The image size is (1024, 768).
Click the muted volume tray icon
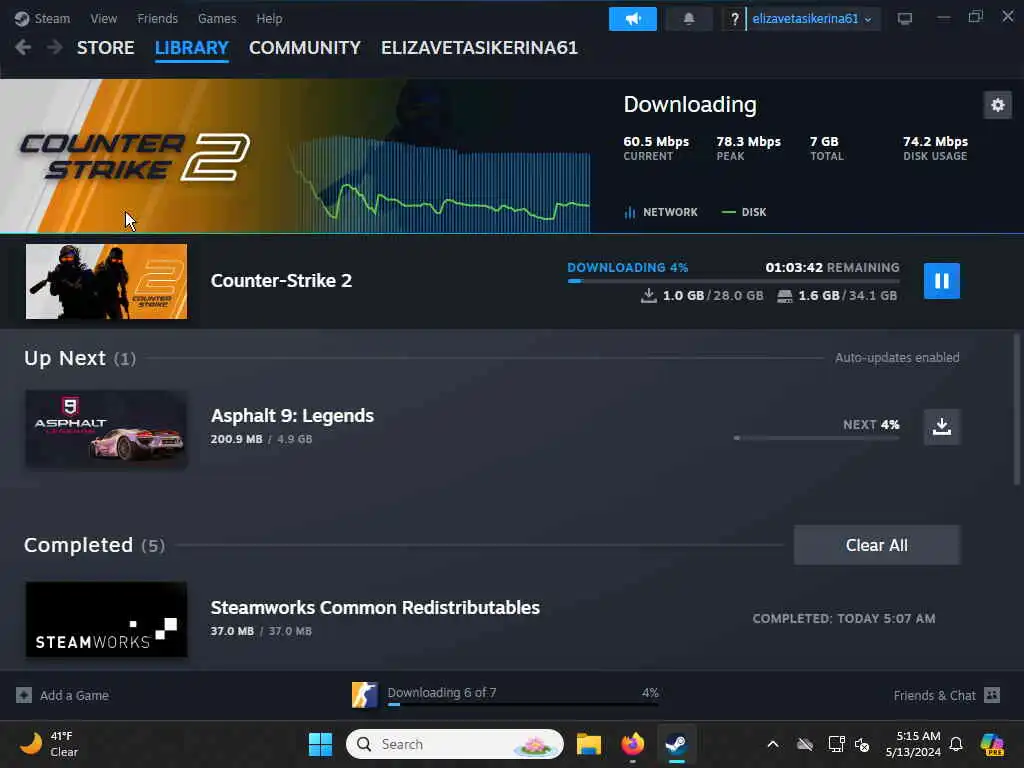862,744
